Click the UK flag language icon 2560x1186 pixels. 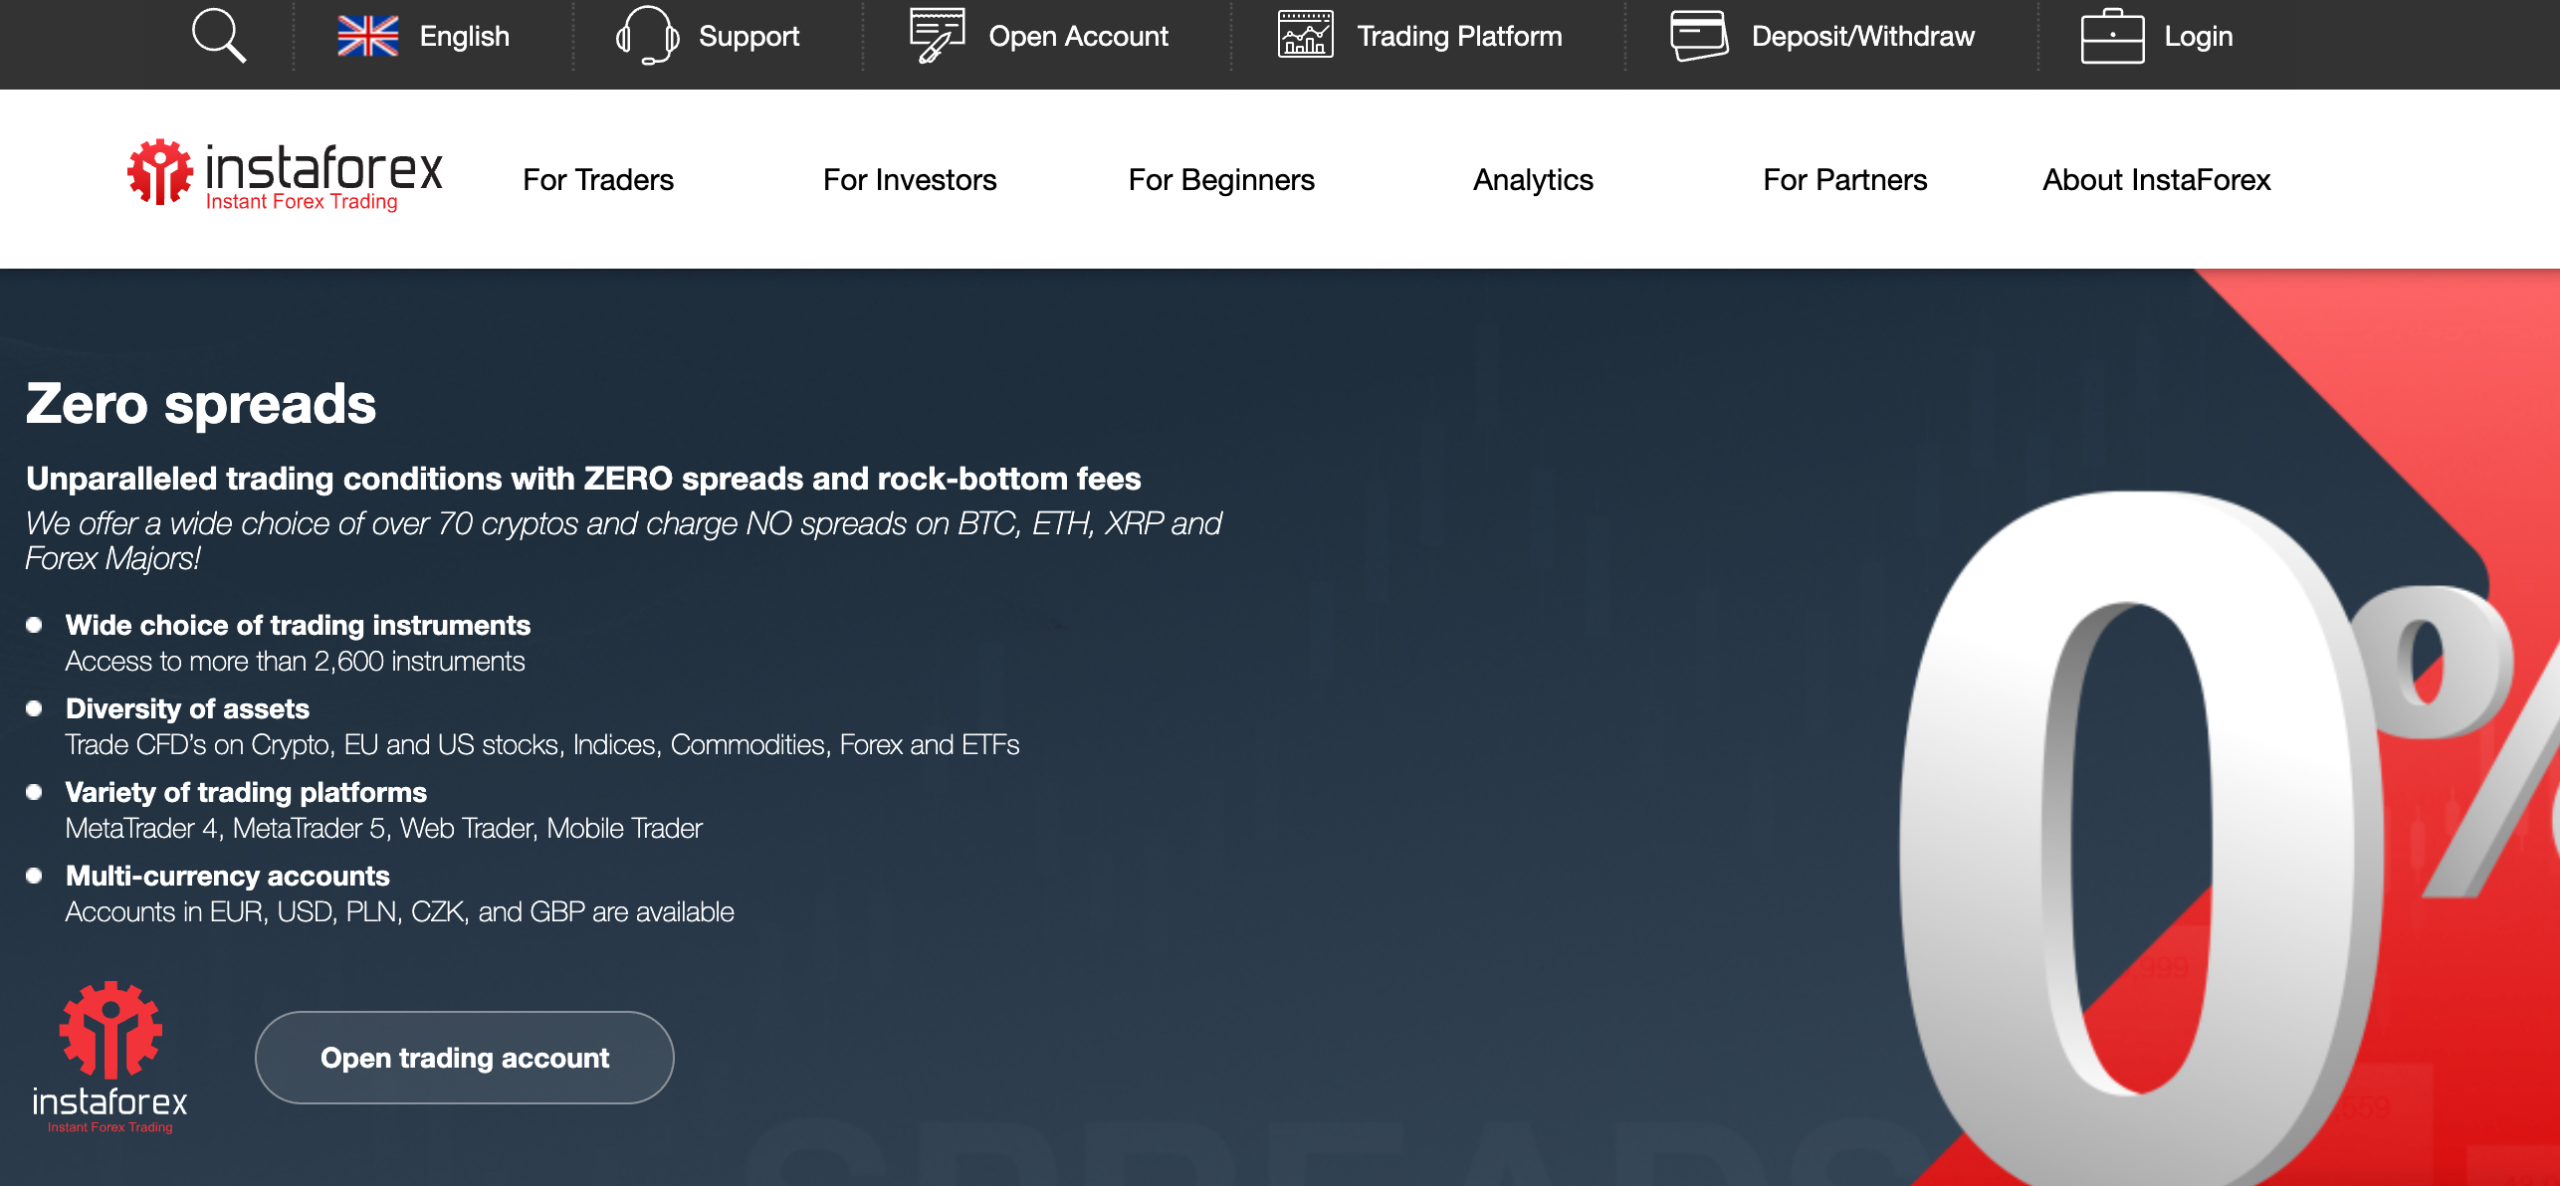[x=367, y=36]
